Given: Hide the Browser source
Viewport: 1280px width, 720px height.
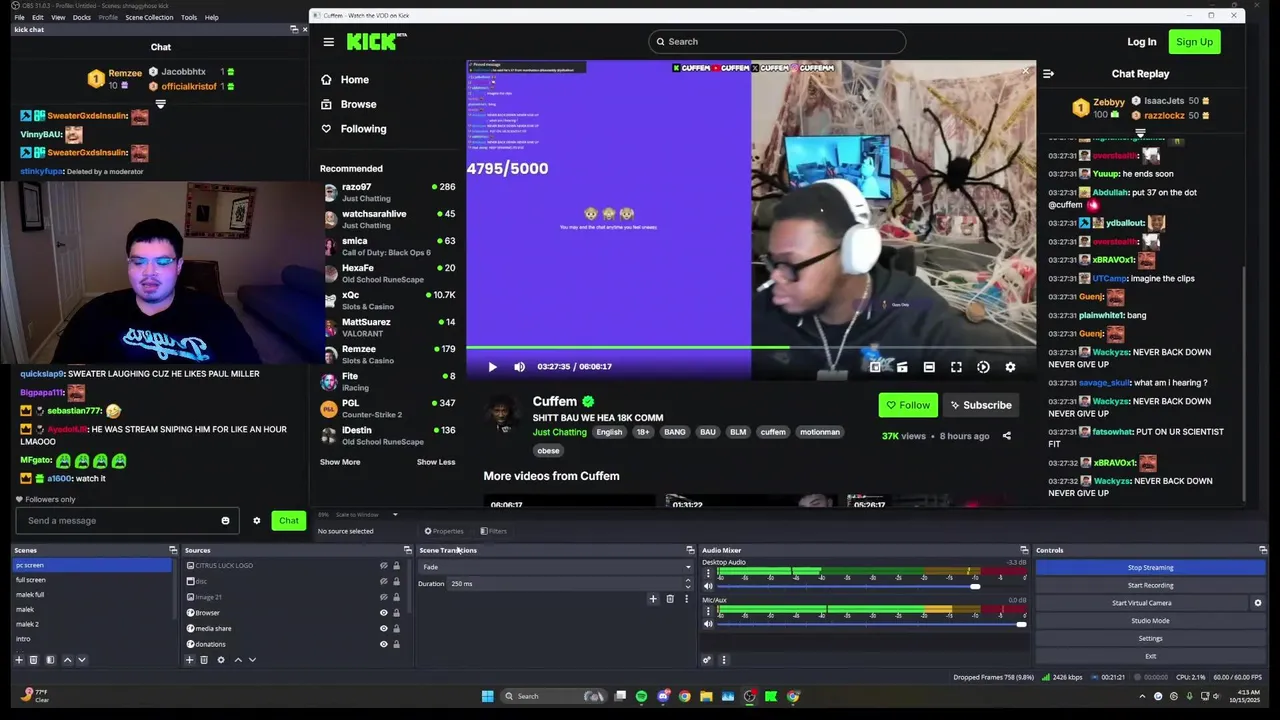Looking at the screenshot, I should 383,613.
